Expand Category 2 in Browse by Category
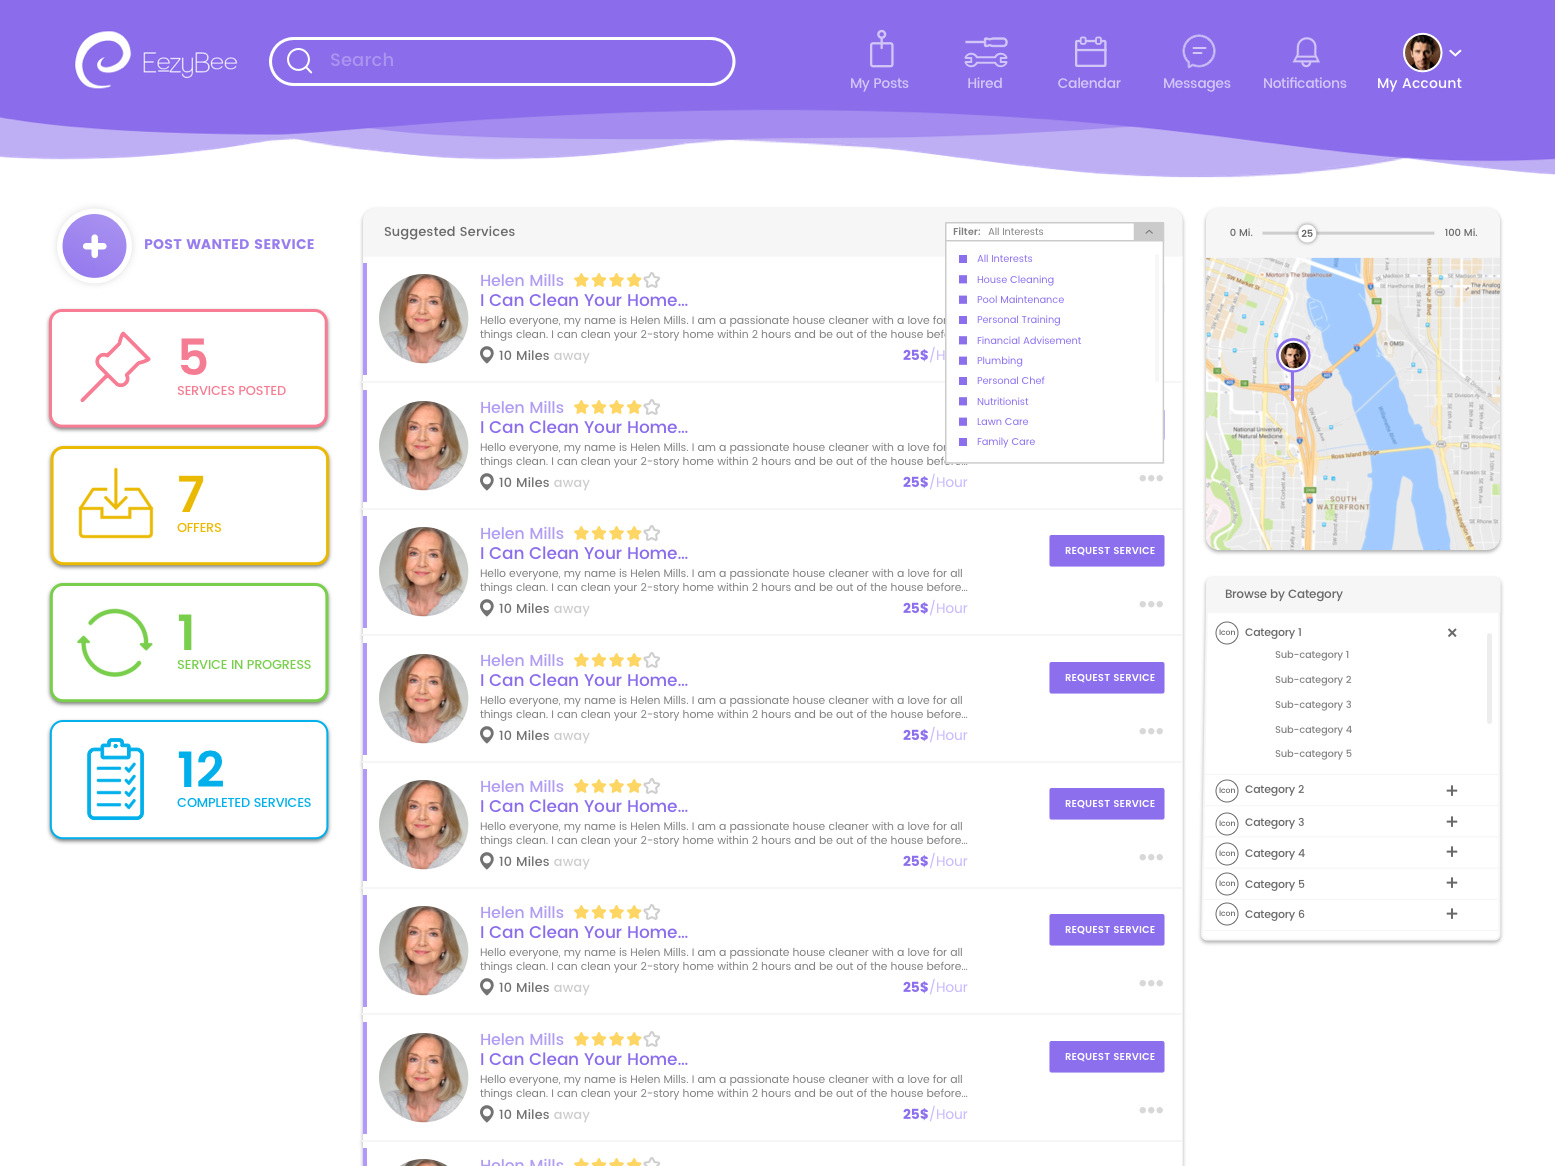The height and width of the screenshot is (1166, 1555). point(1451,790)
